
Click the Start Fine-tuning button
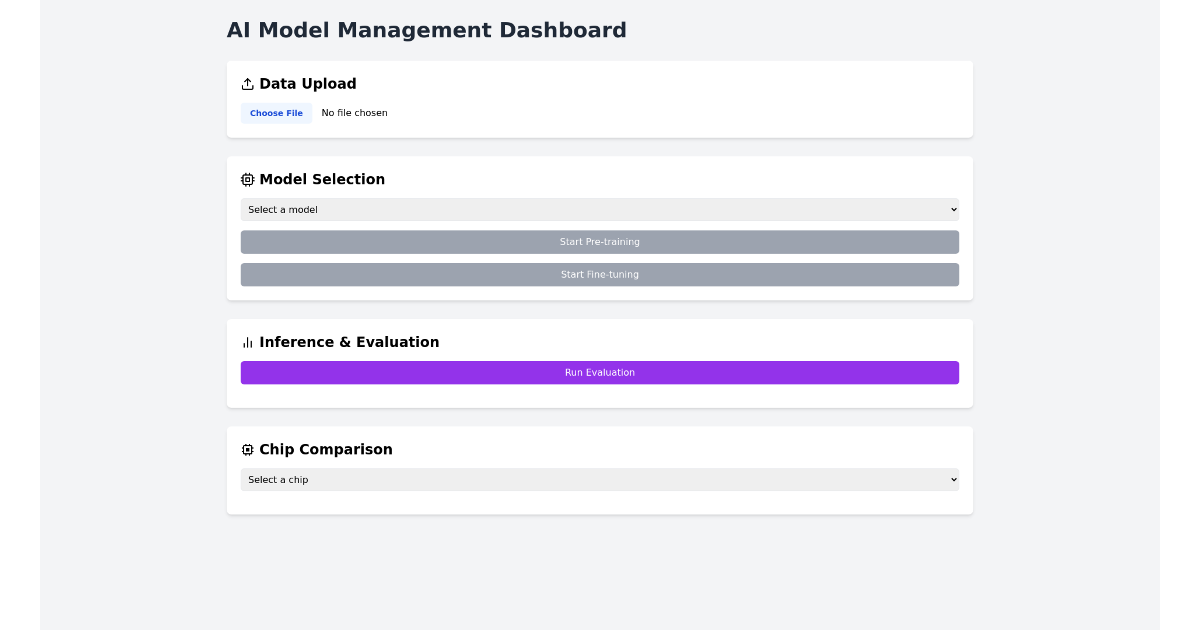(600, 274)
